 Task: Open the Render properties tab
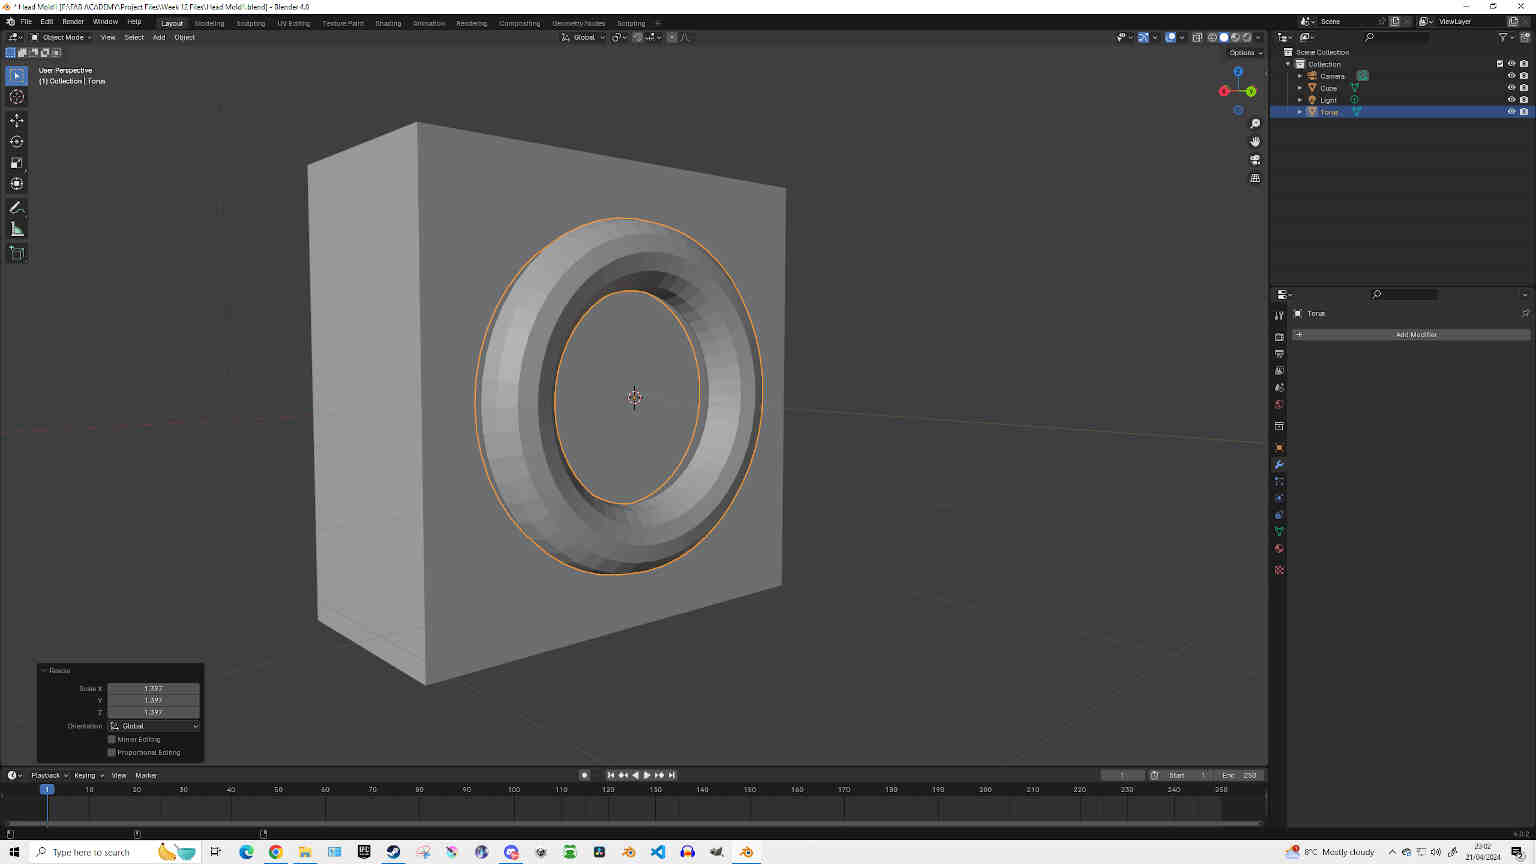point(1279,337)
